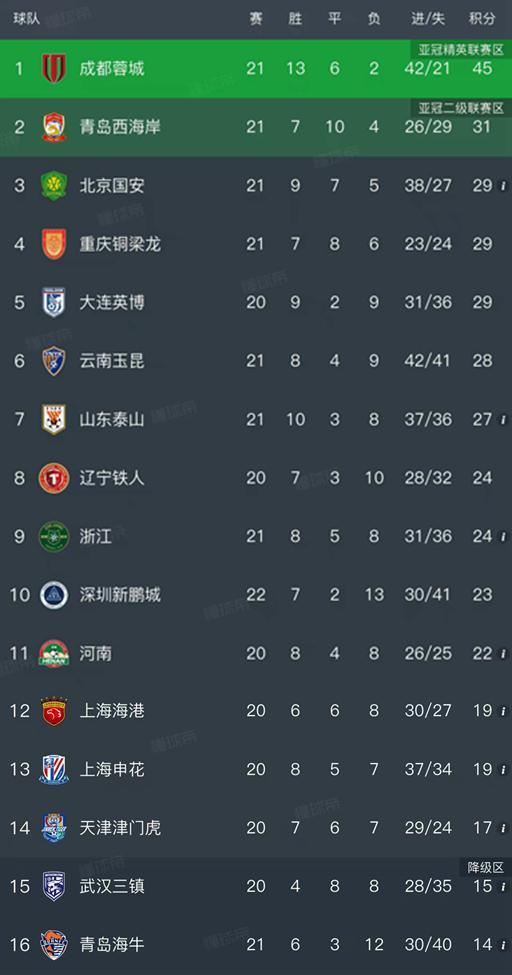The width and height of the screenshot is (512, 975).
Task: Show info for 山东泰山 points deduction
Action: [x=503, y=420]
